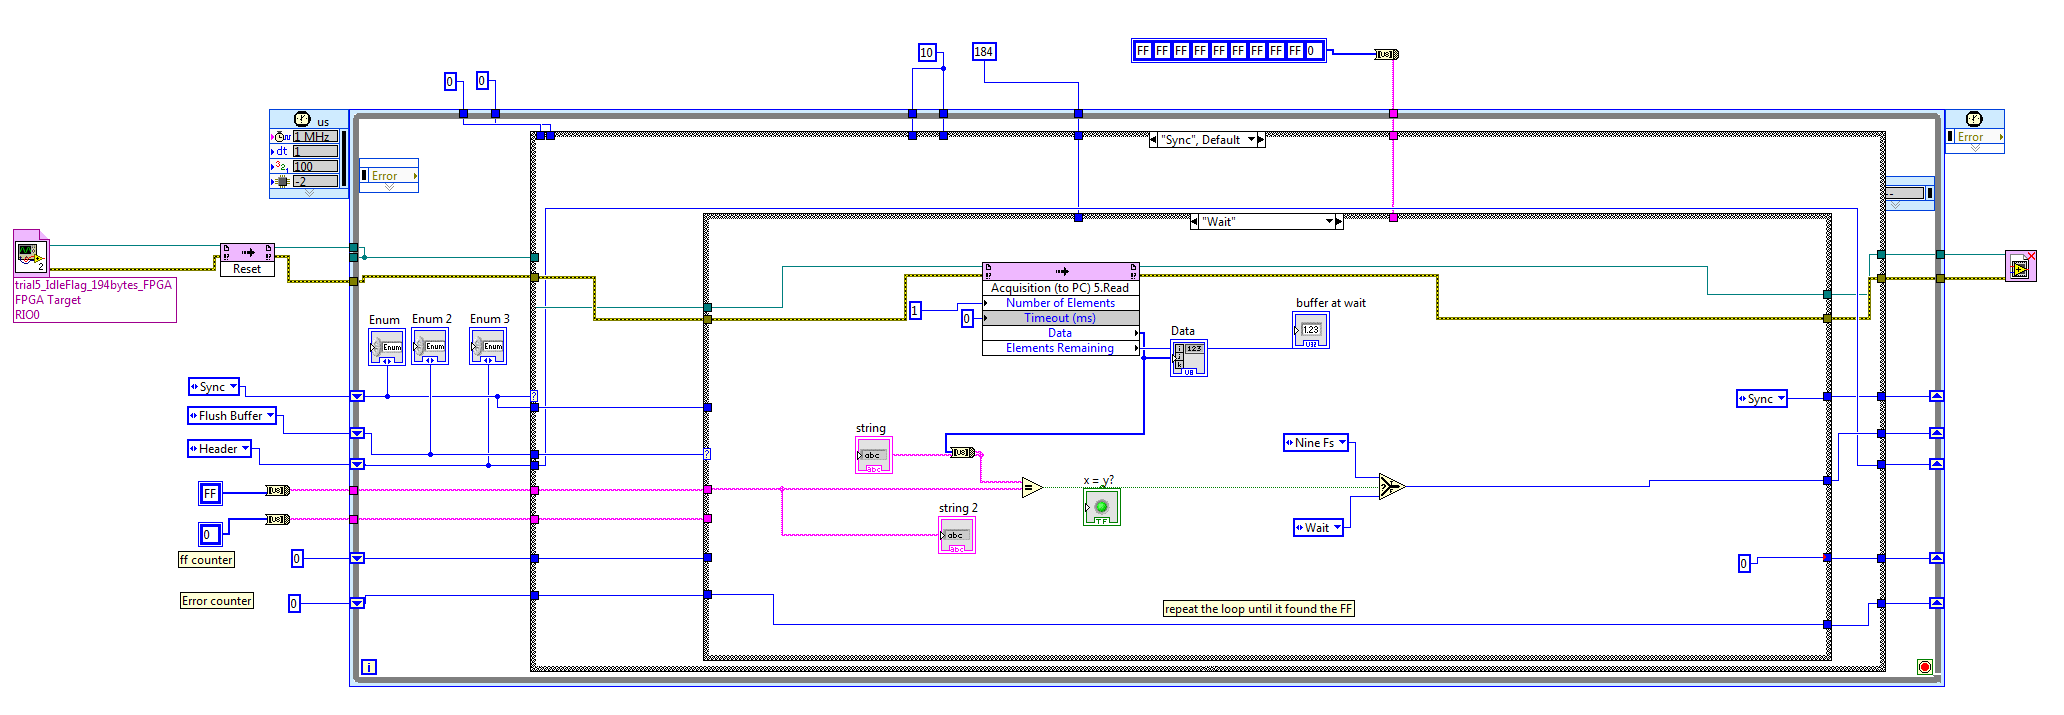2064x715 pixels.
Task: Click the converter node after the 0 string constant
Action: (278, 519)
